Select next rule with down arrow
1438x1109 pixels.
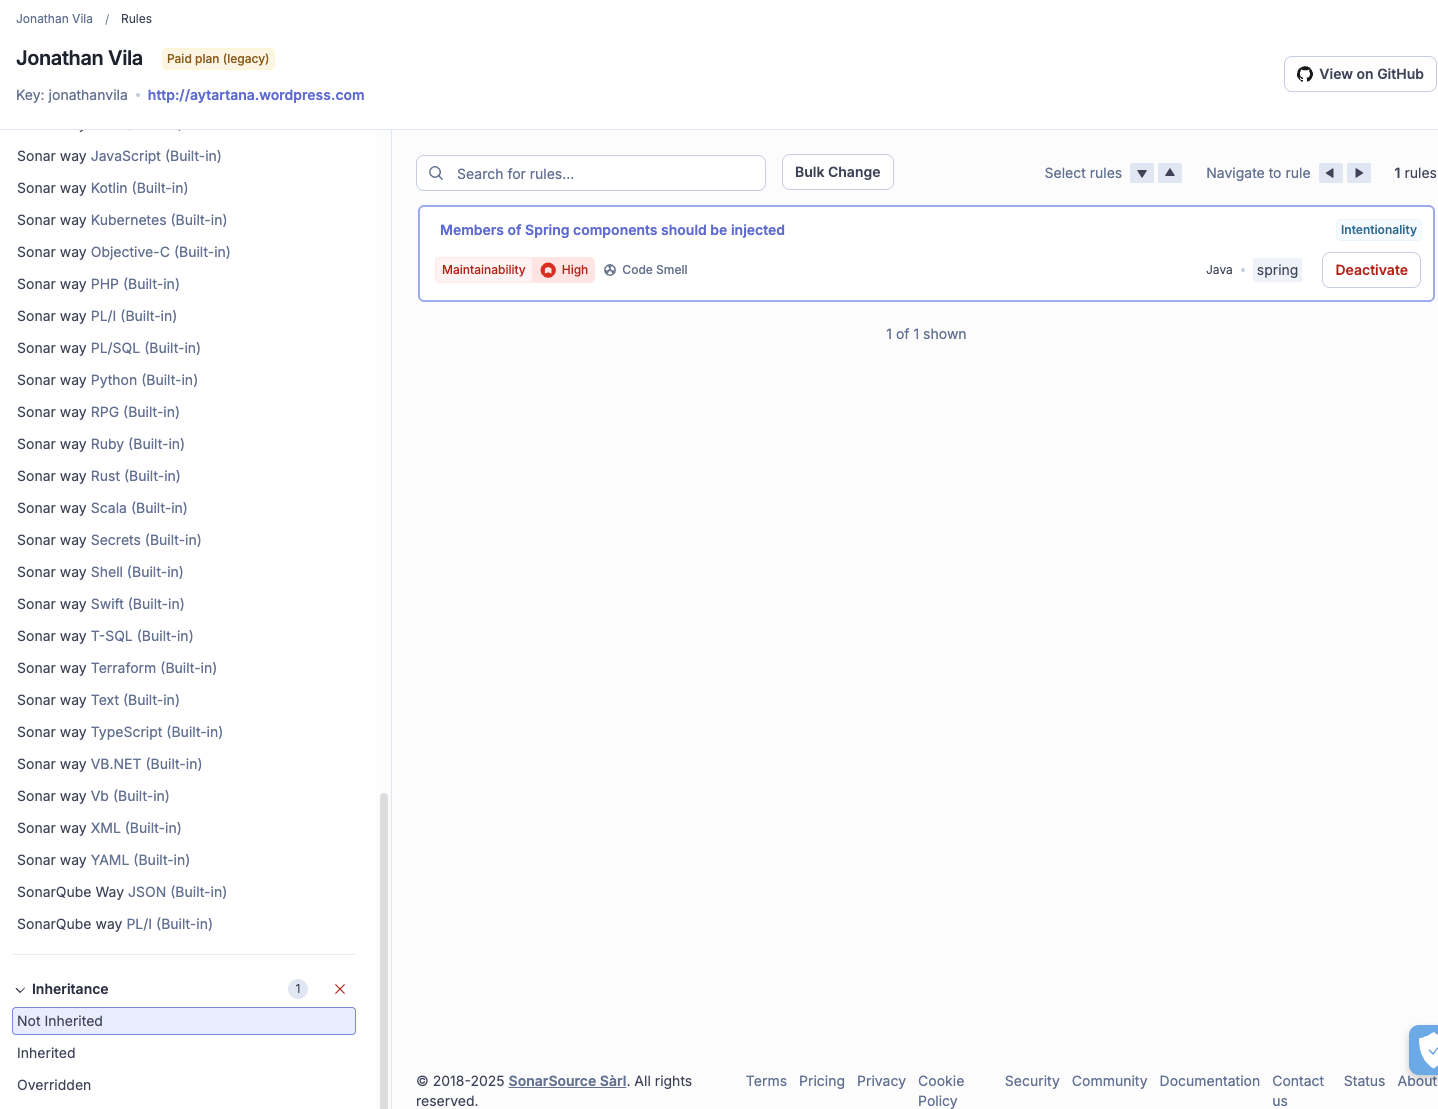point(1142,173)
